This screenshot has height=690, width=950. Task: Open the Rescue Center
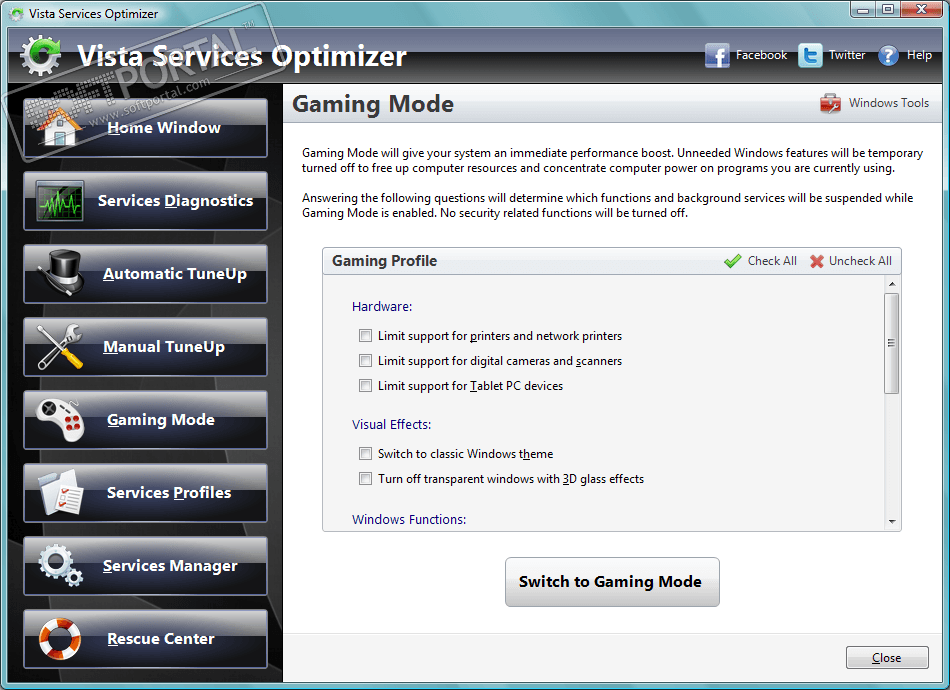pos(145,639)
